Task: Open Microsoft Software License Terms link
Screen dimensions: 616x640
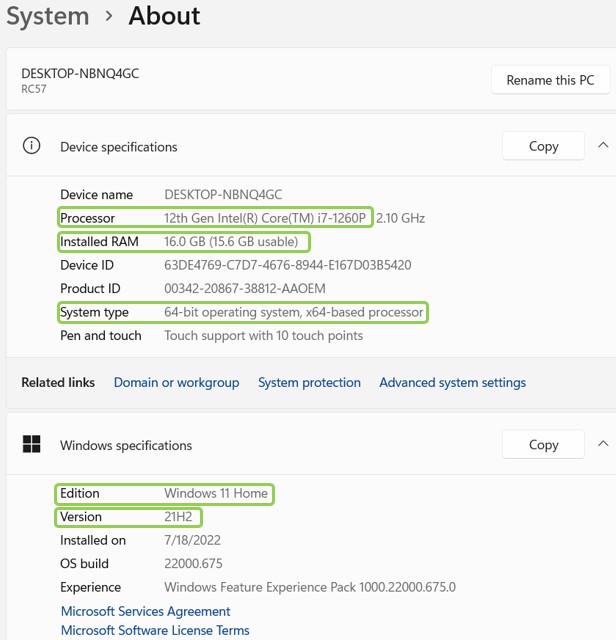Action: (x=155, y=630)
